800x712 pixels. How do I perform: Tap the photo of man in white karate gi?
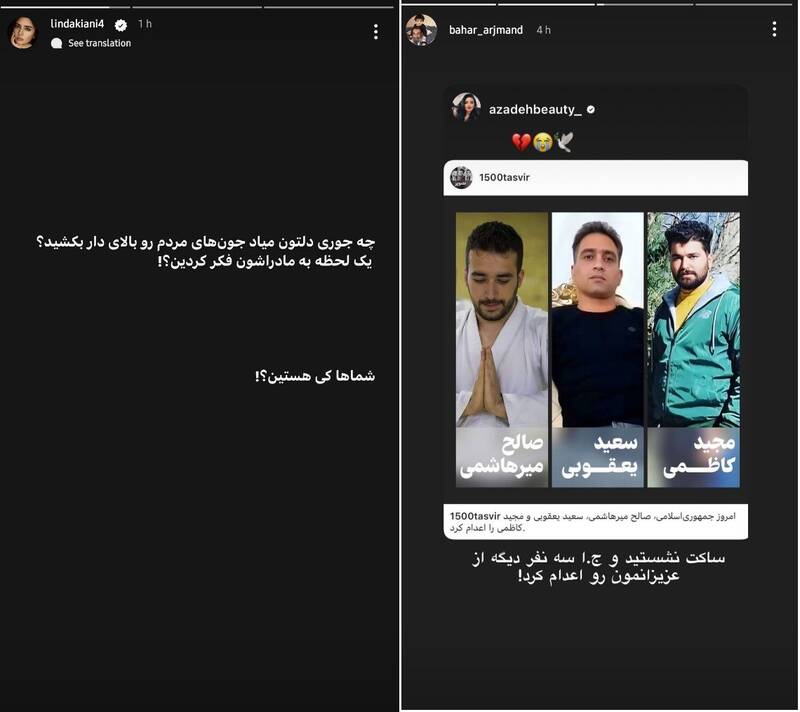502,320
